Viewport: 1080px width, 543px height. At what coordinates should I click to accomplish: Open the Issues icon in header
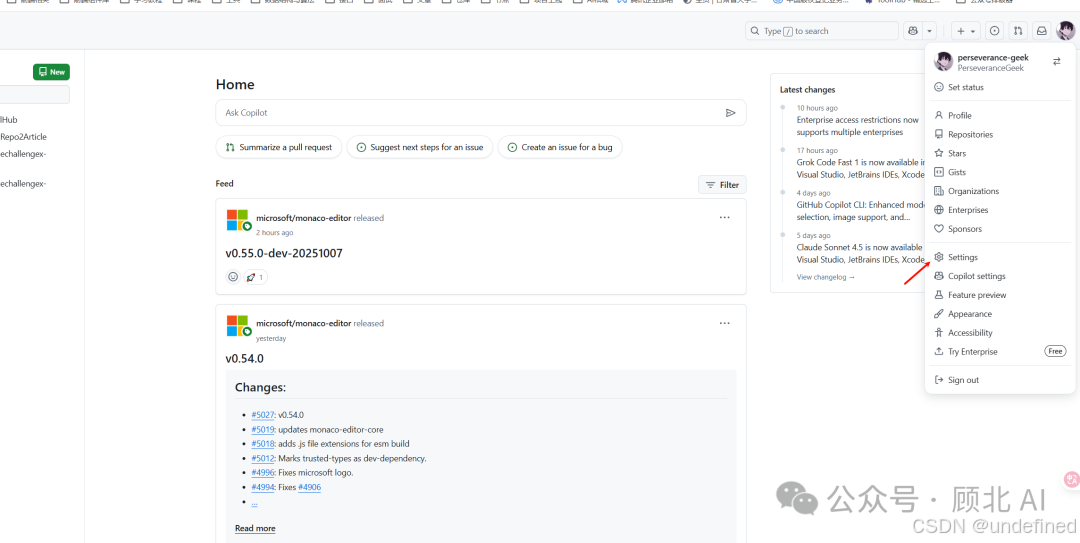994,31
